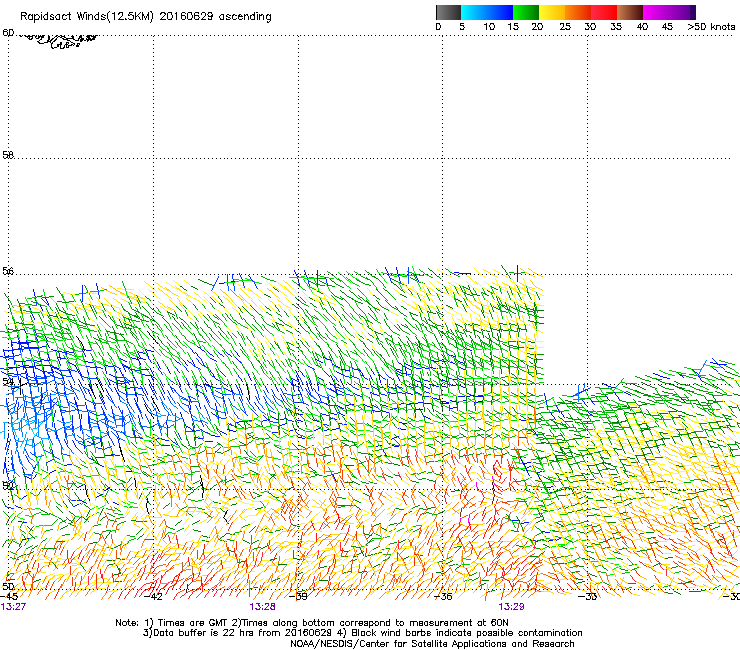
Task: Click the '10' legend scale label
Action: 489,27
